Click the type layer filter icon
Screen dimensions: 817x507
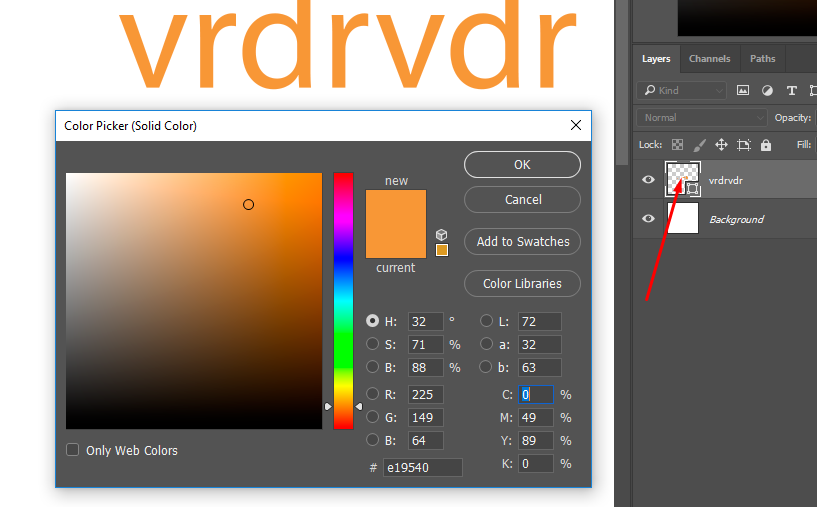(791, 91)
